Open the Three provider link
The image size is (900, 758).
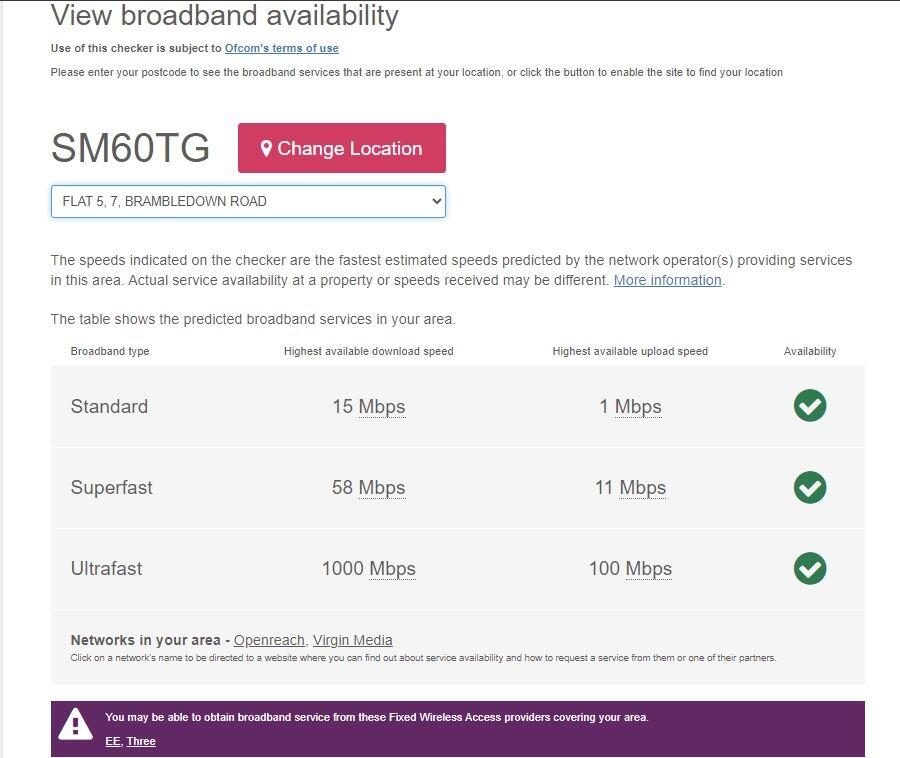pyautogui.click(x=141, y=741)
